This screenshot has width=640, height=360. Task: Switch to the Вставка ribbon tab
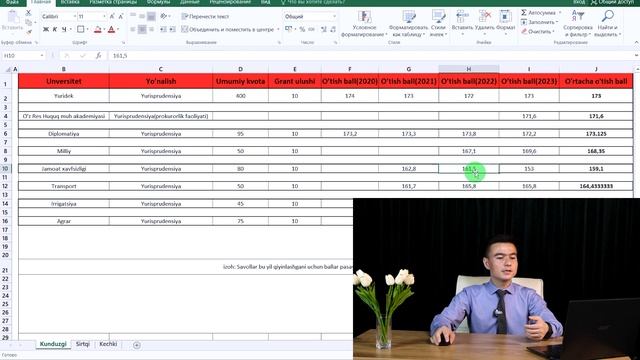pyautogui.click(x=70, y=2)
